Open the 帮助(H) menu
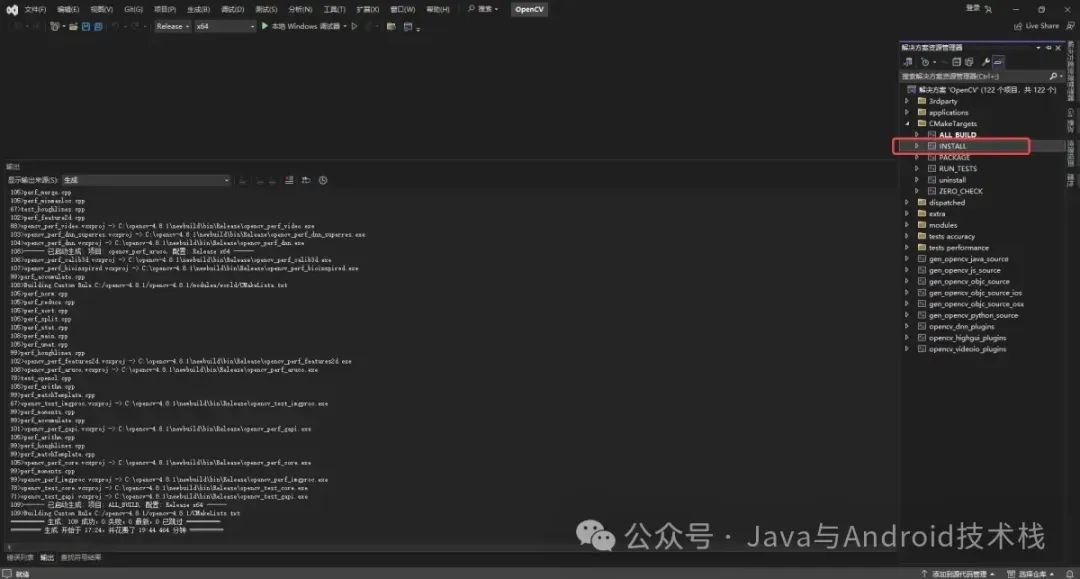Viewport: 1080px width, 579px height. [x=438, y=10]
